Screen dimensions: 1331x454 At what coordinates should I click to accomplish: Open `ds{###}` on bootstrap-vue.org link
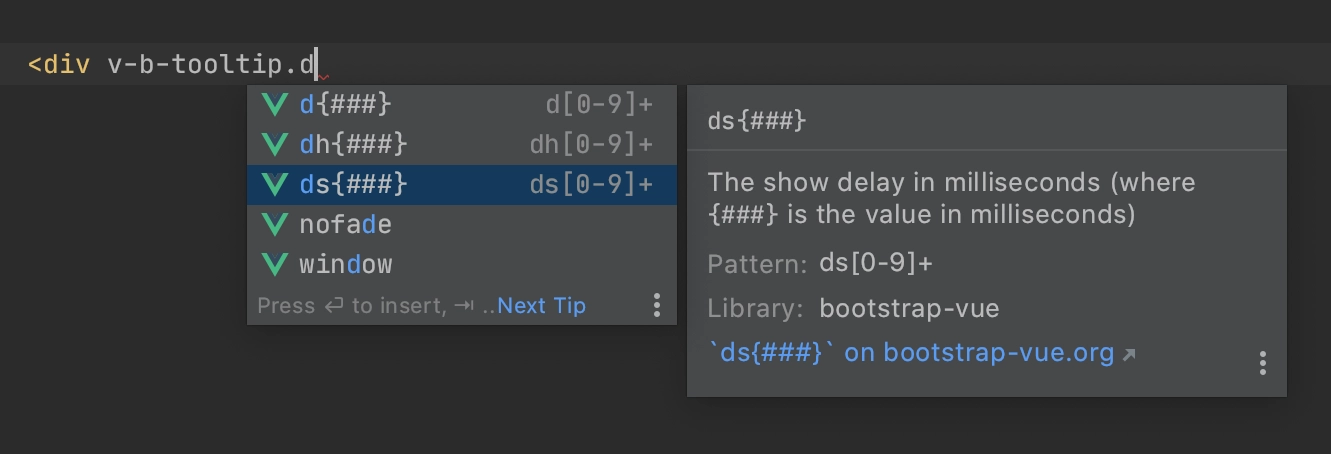pos(911,353)
